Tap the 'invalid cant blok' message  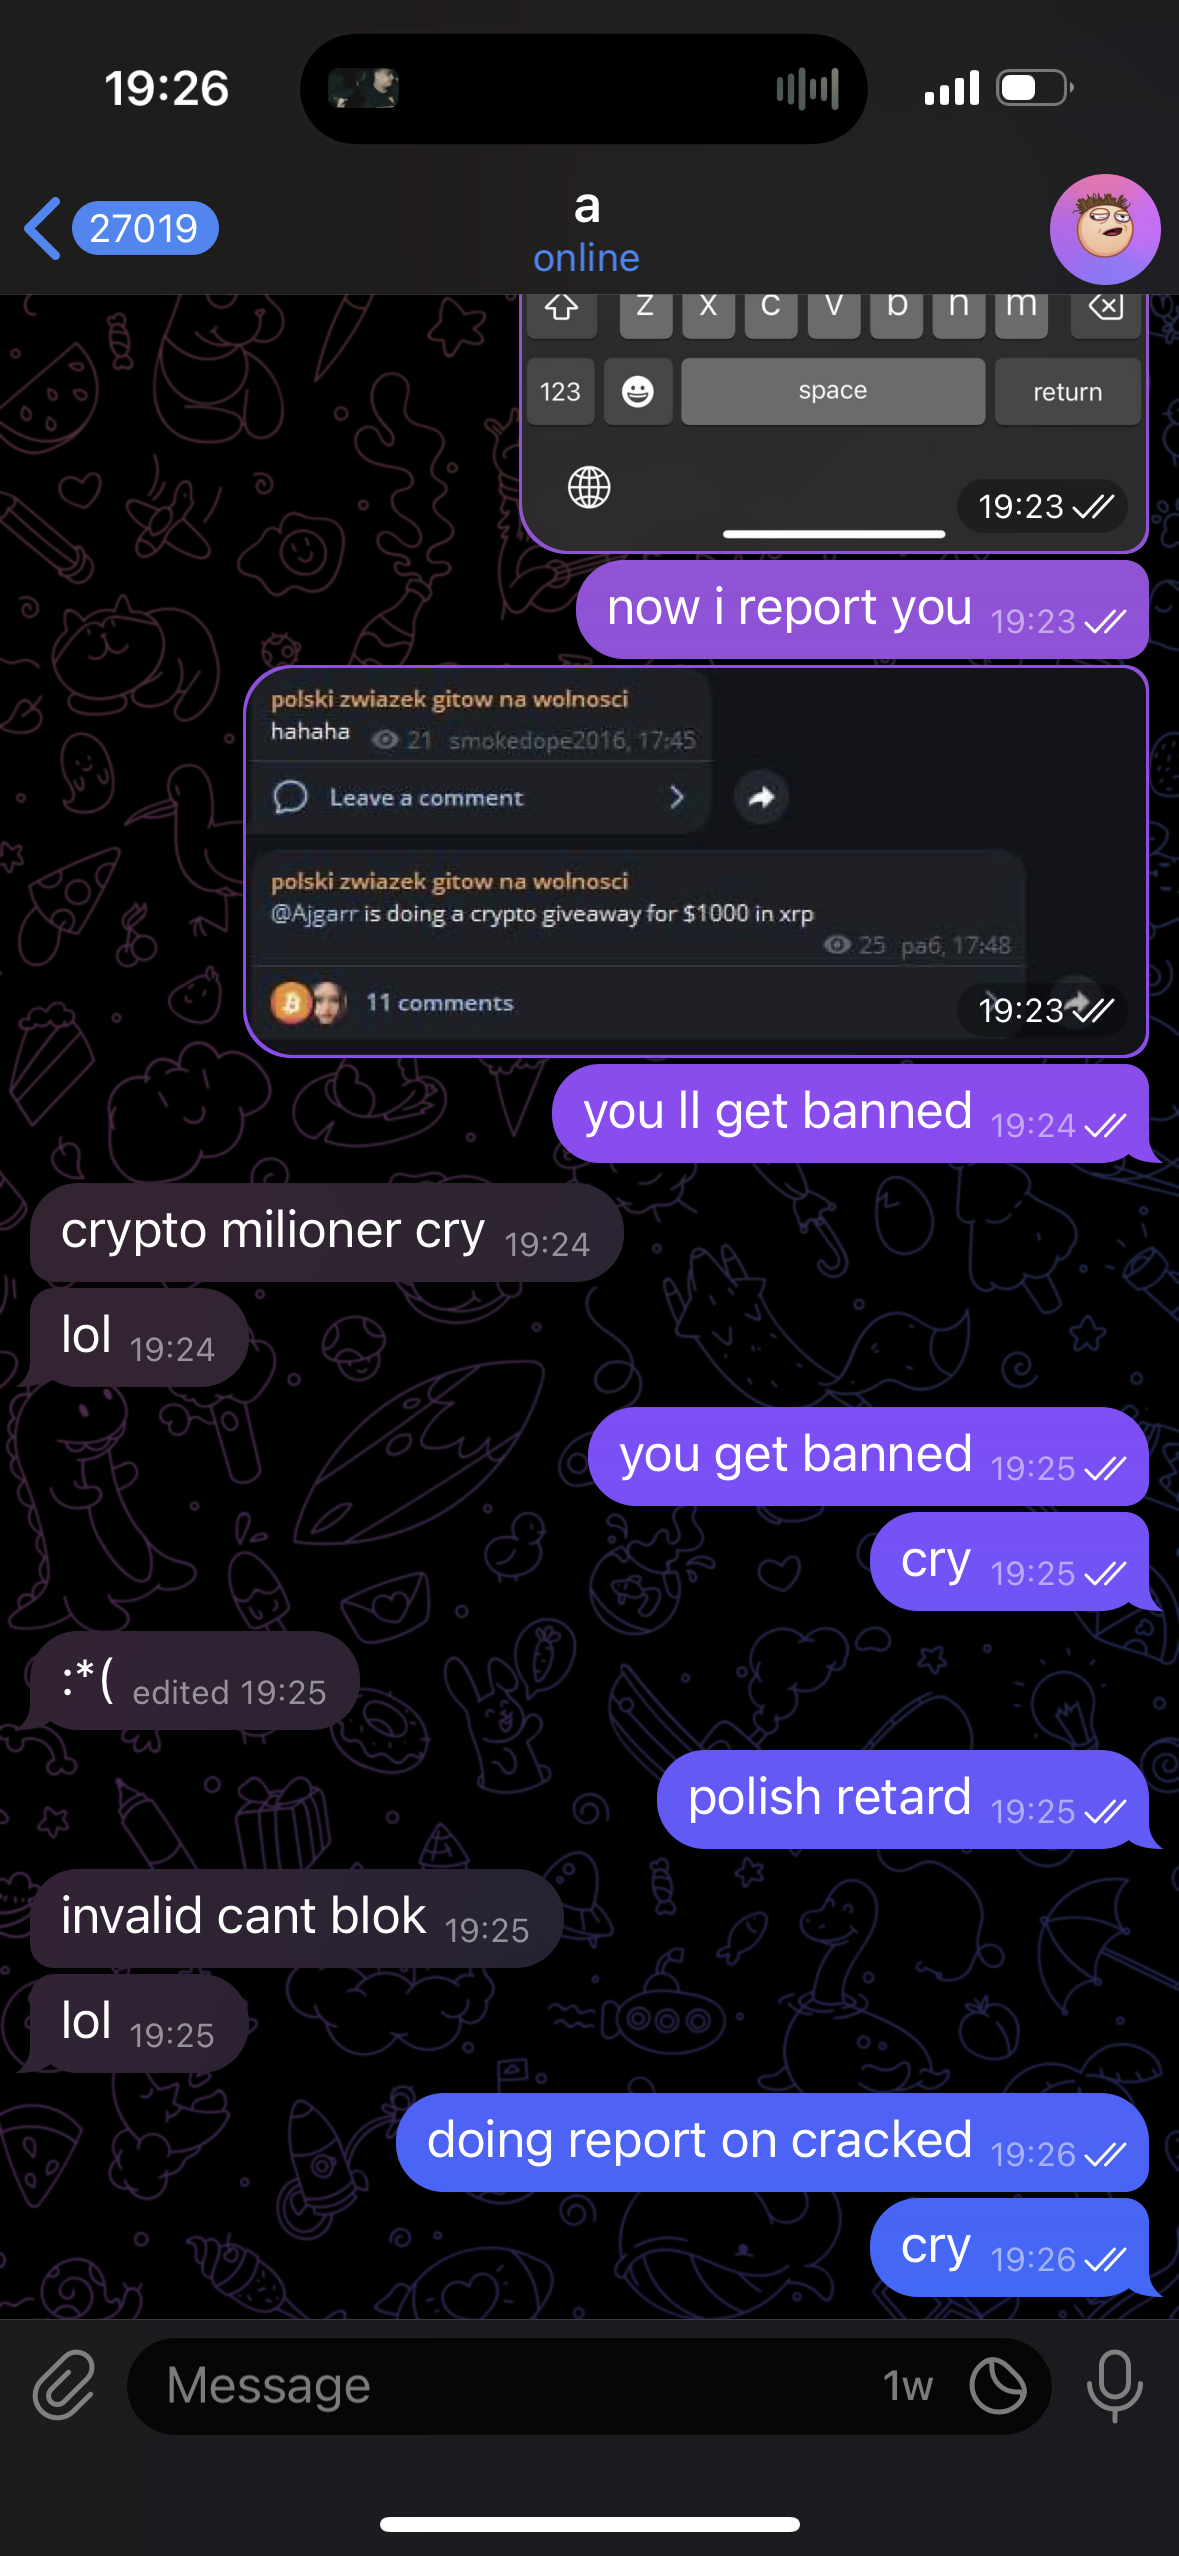tap(296, 1918)
